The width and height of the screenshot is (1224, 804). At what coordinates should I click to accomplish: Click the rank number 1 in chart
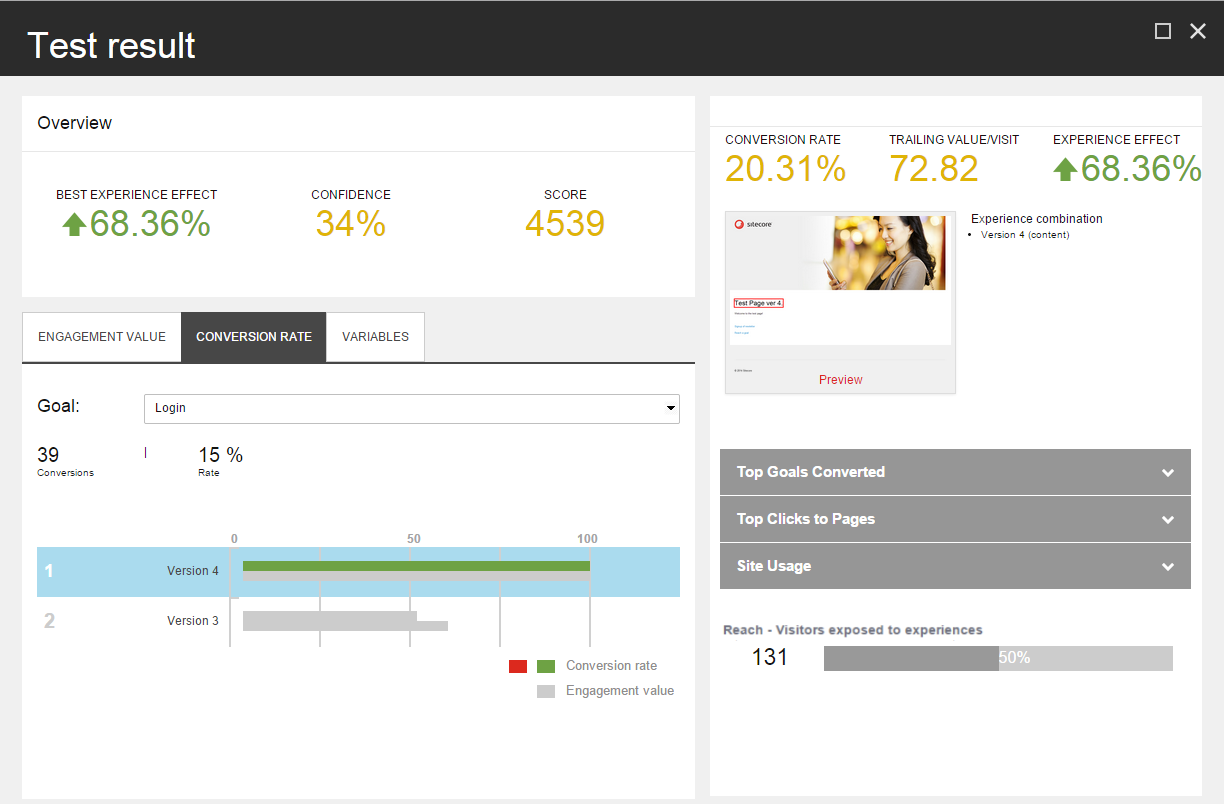click(49, 572)
